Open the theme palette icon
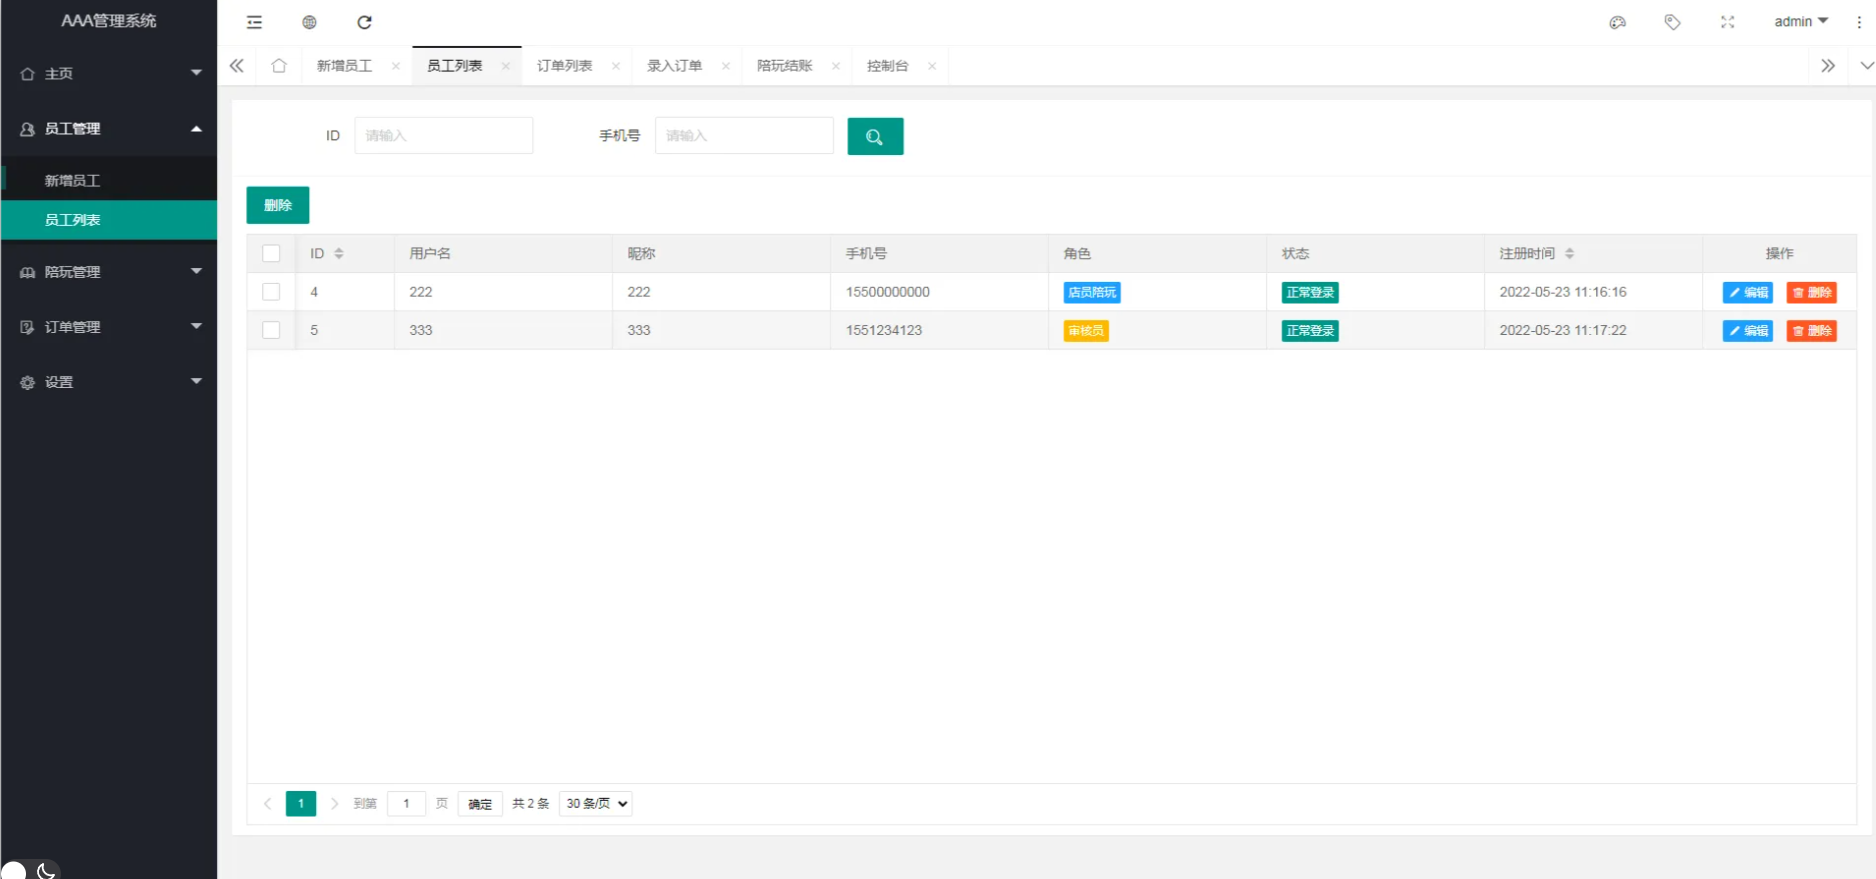This screenshot has width=1876, height=879. (x=1617, y=22)
